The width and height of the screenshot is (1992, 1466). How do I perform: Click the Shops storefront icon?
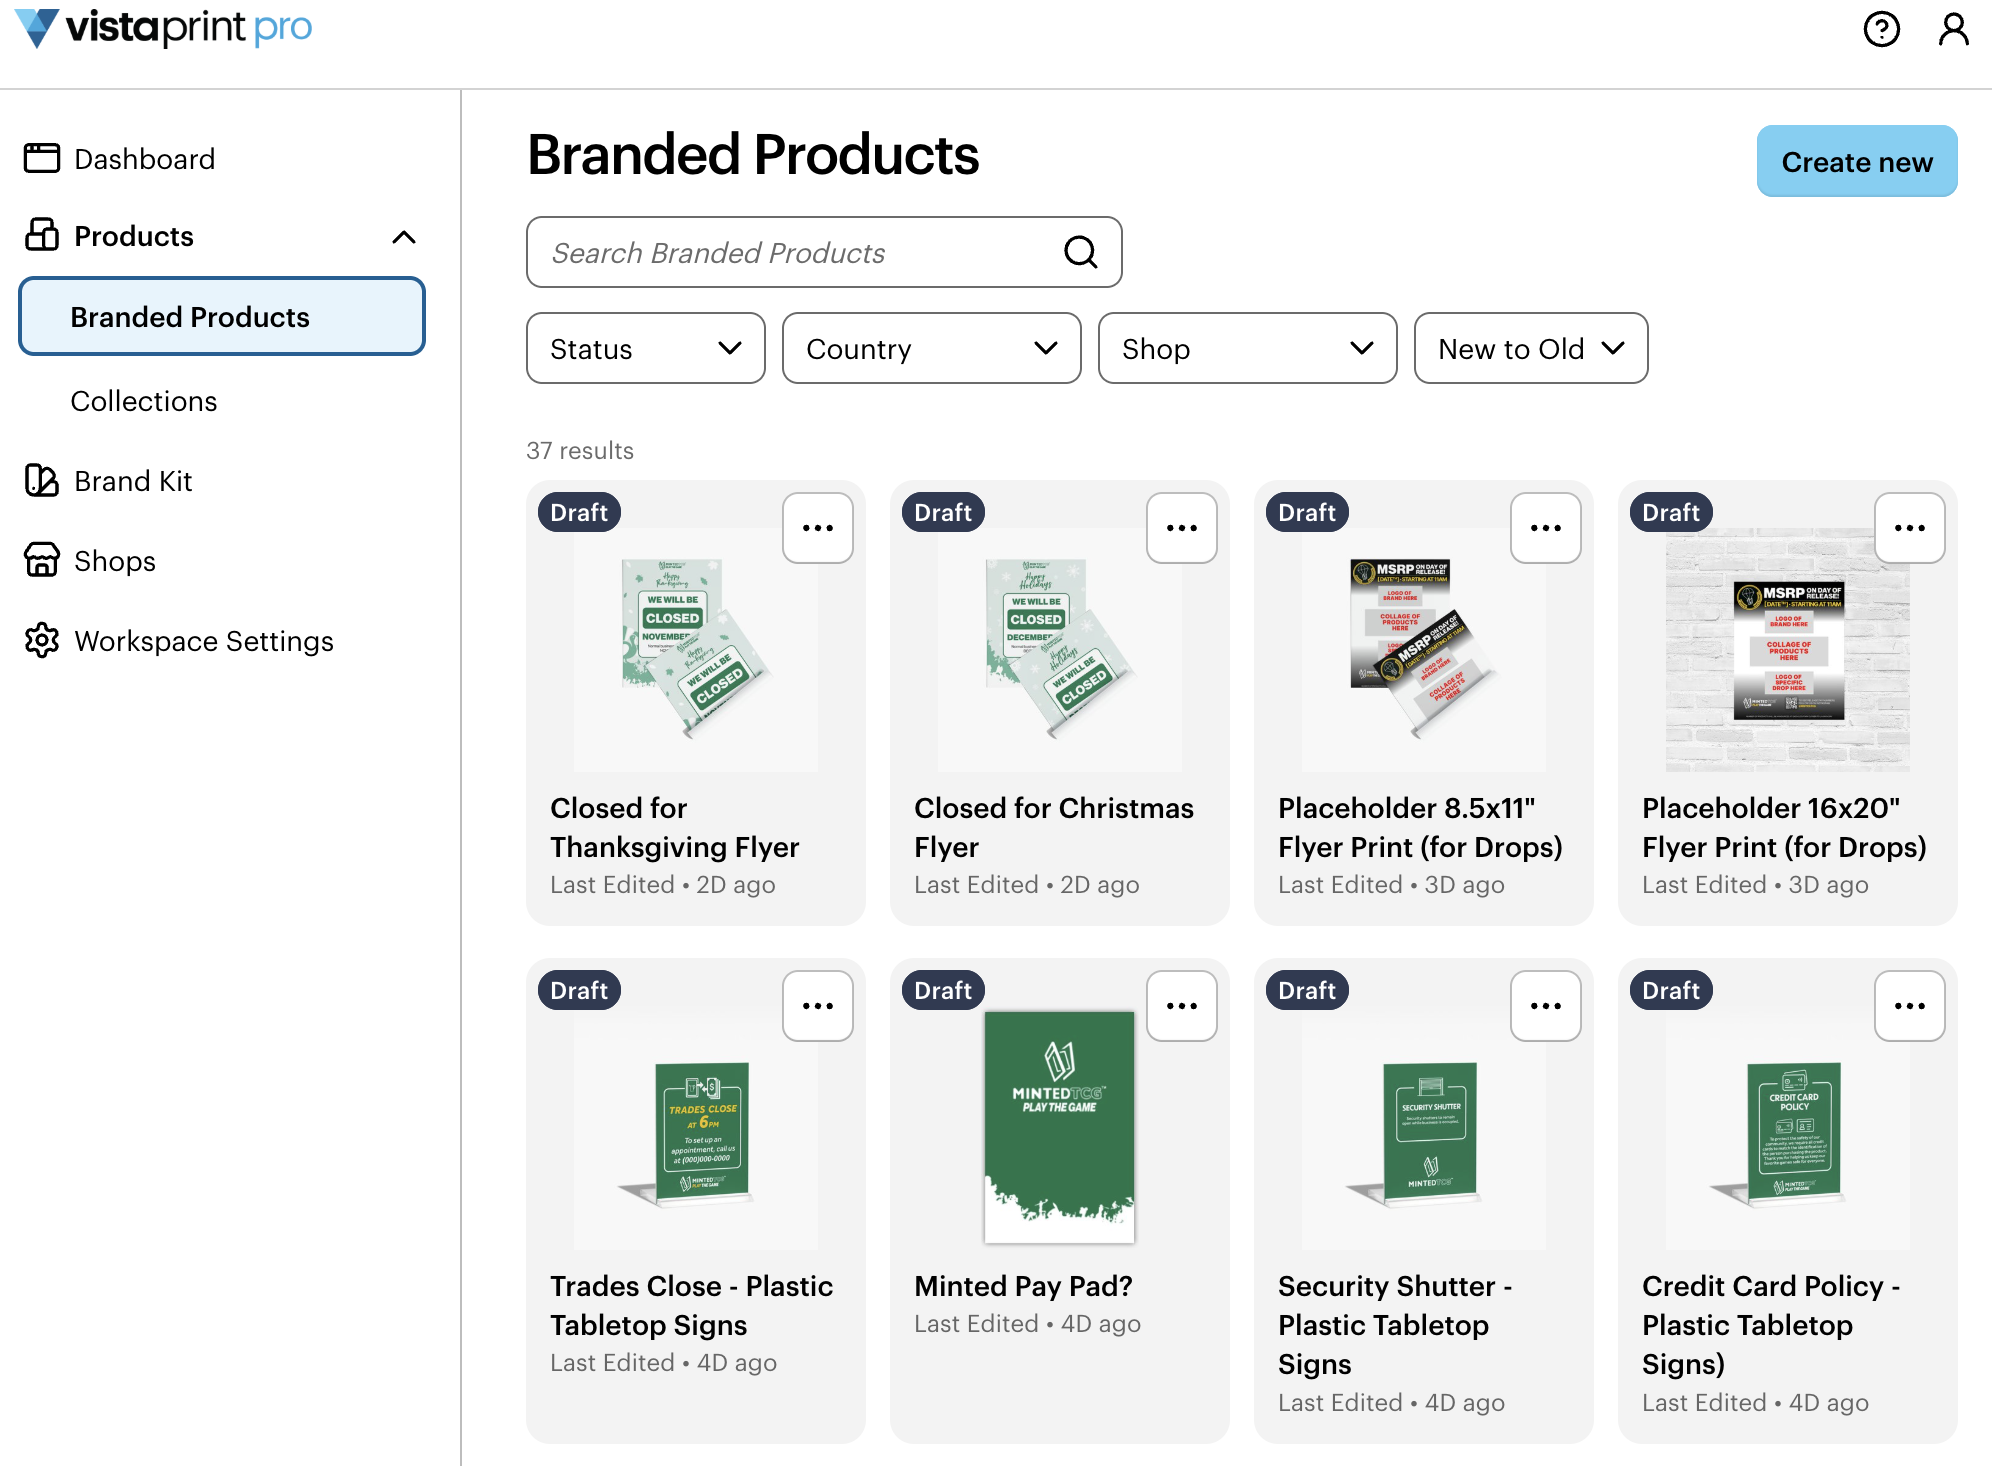click(x=42, y=560)
